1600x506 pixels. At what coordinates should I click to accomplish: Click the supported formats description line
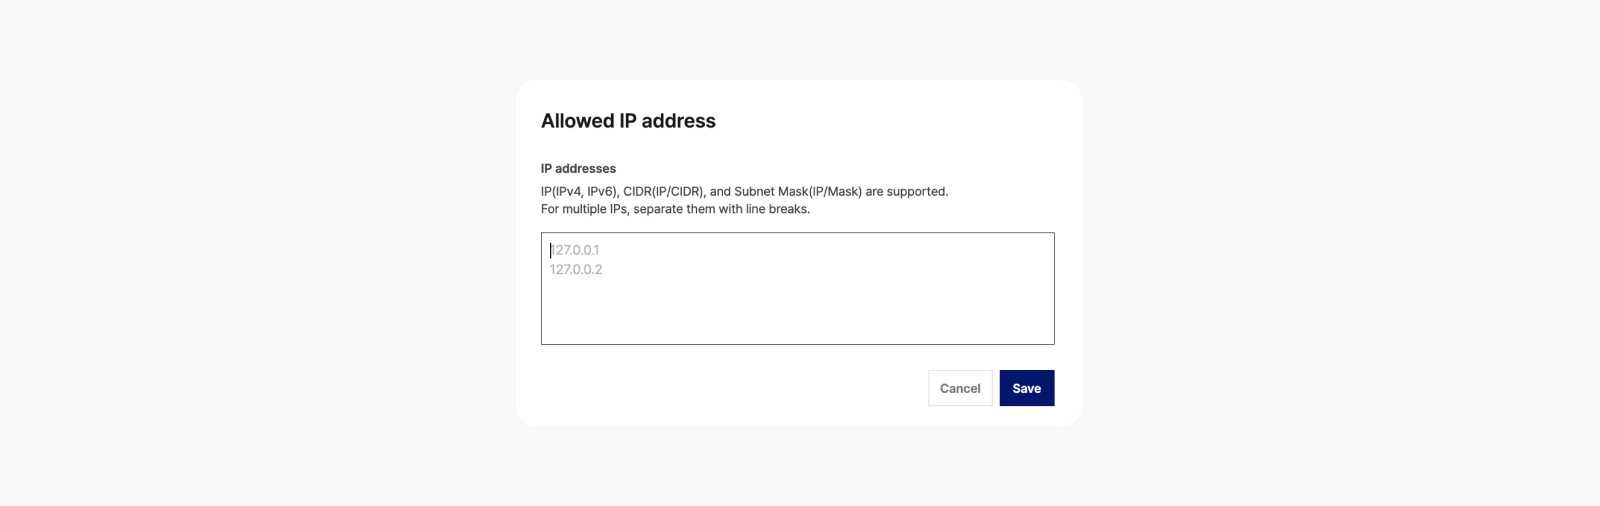[x=744, y=191]
